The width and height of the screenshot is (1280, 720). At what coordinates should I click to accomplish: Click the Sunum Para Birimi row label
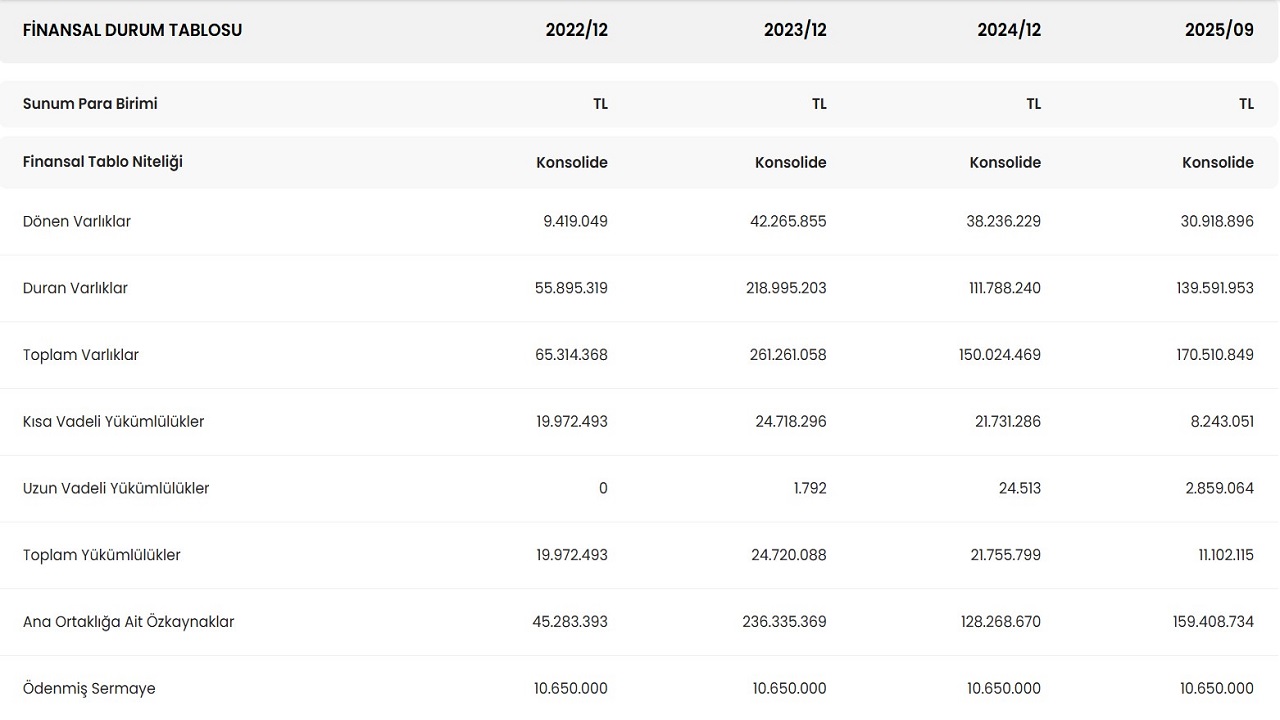(90, 104)
